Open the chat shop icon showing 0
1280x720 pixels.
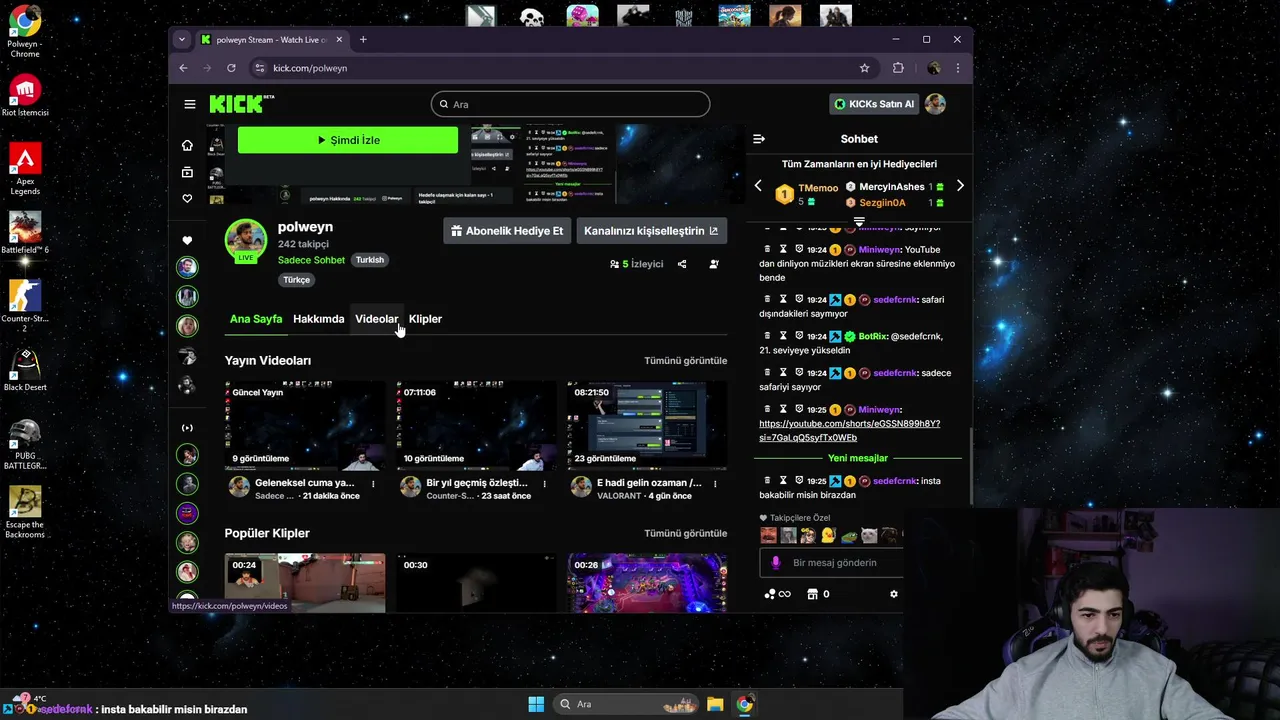pos(819,594)
